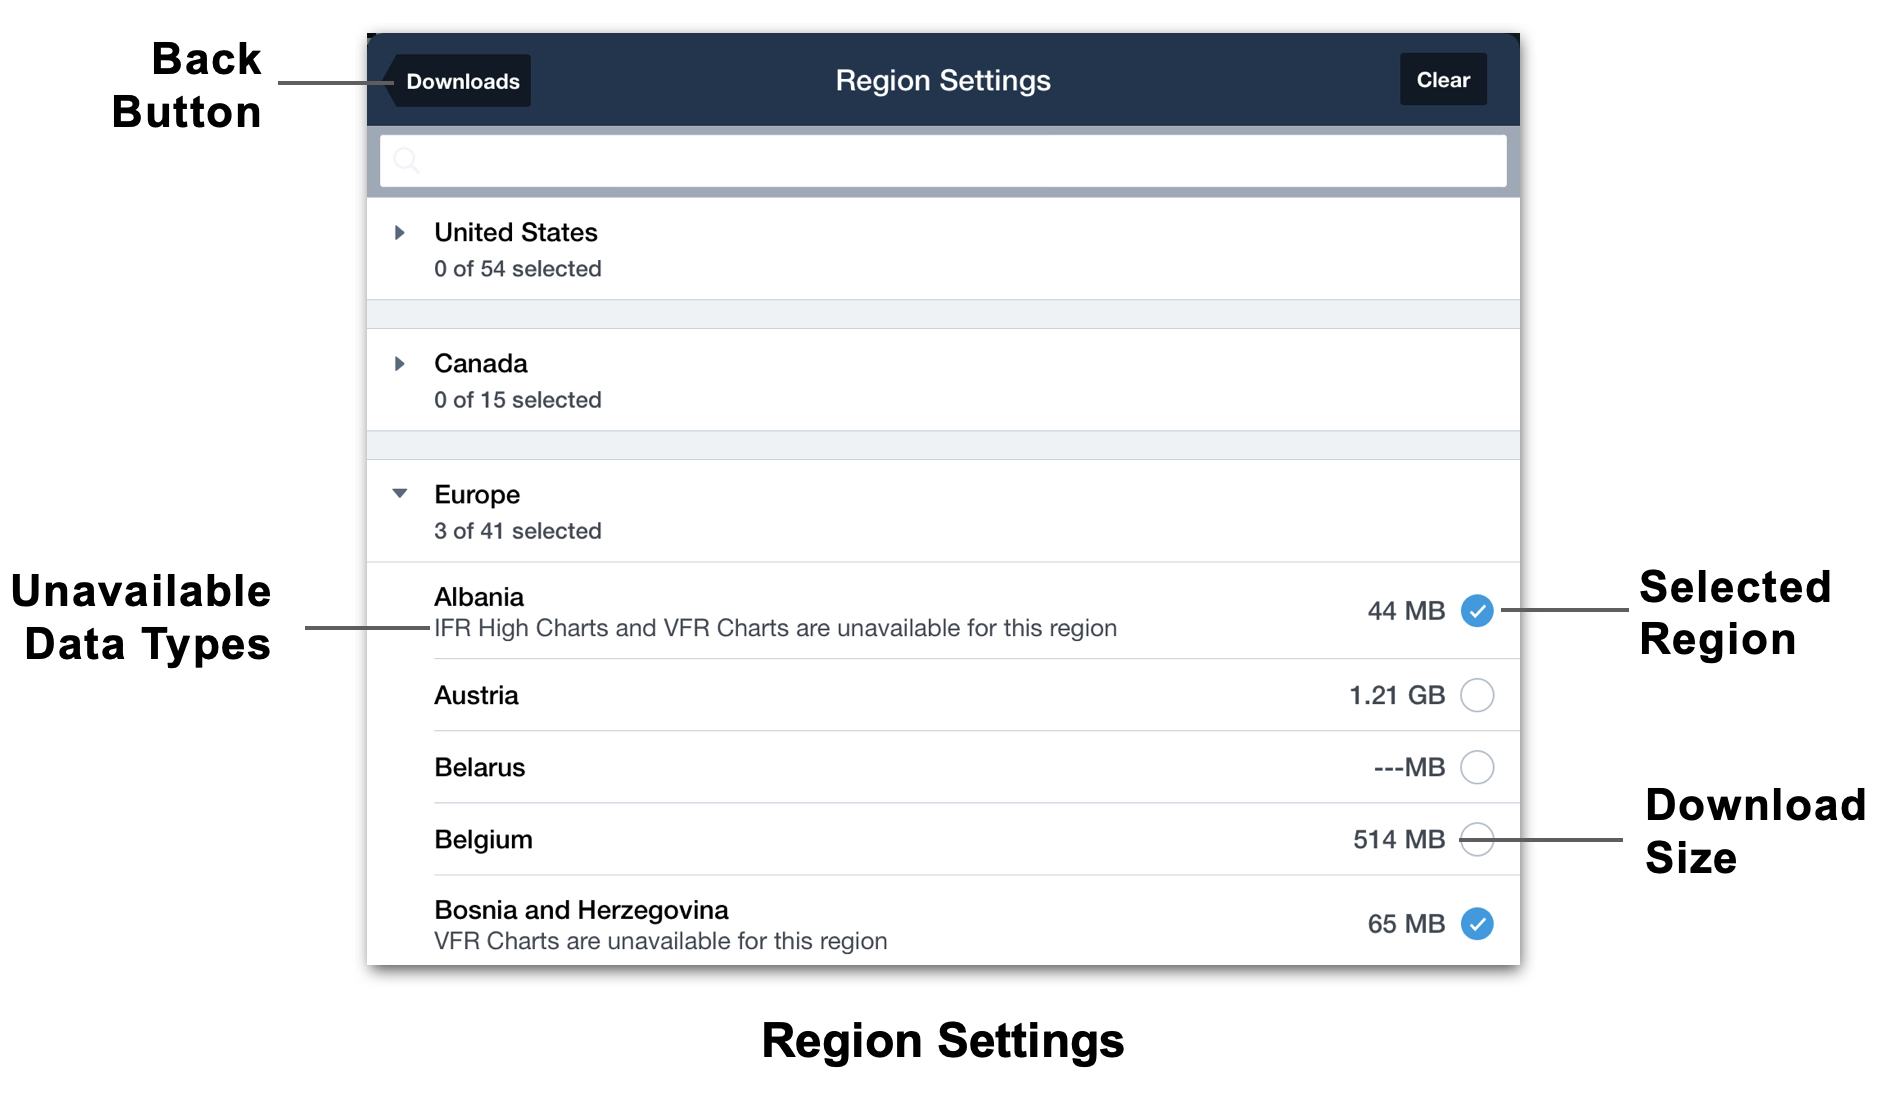Collapse the Europe region group
This screenshot has width=1888, height=1098.
click(x=400, y=494)
